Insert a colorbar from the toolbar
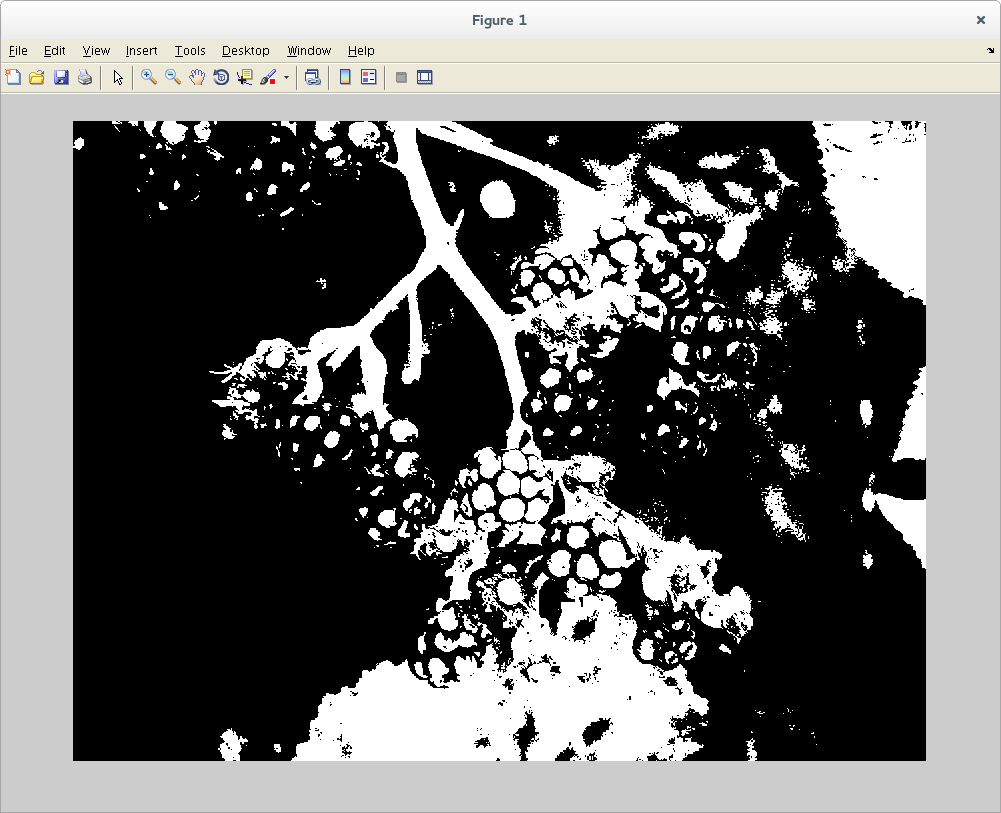The width and height of the screenshot is (1001, 813). point(345,77)
